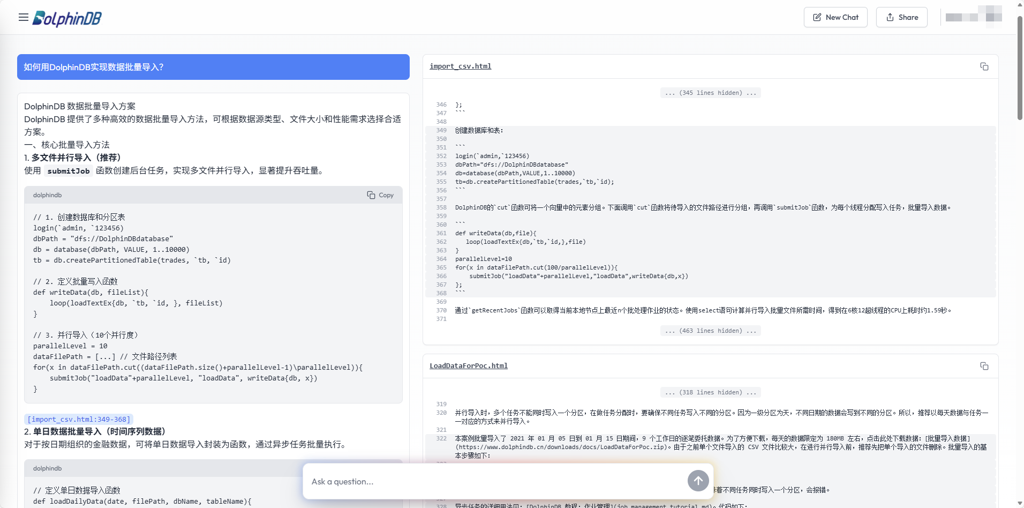This screenshot has height=508, width=1024.
Task: Click heading '1. 多文件并行导入（推荐）'
Action: click(72, 157)
